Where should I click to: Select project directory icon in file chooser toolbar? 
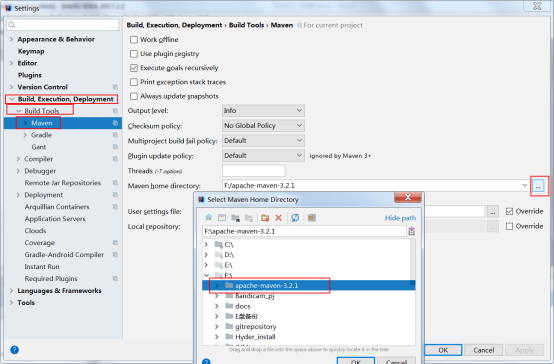[x=235, y=217]
